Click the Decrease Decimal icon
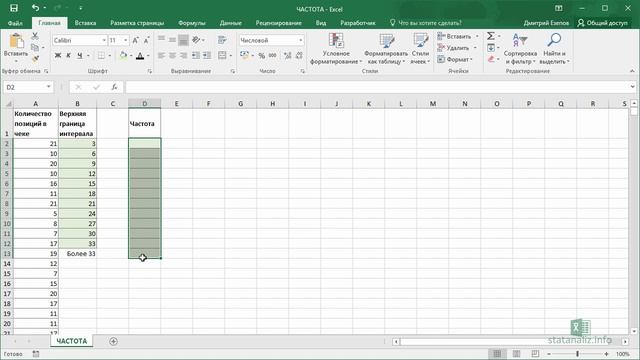Screen dimensions: 640x360 pos(299,56)
